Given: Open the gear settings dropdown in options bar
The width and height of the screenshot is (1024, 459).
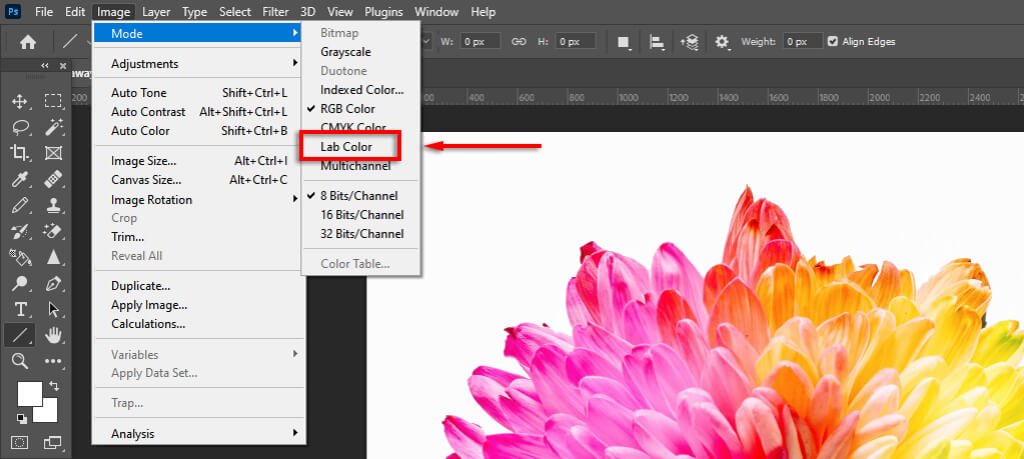Looking at the screenshot, I should tap(722, 42).
